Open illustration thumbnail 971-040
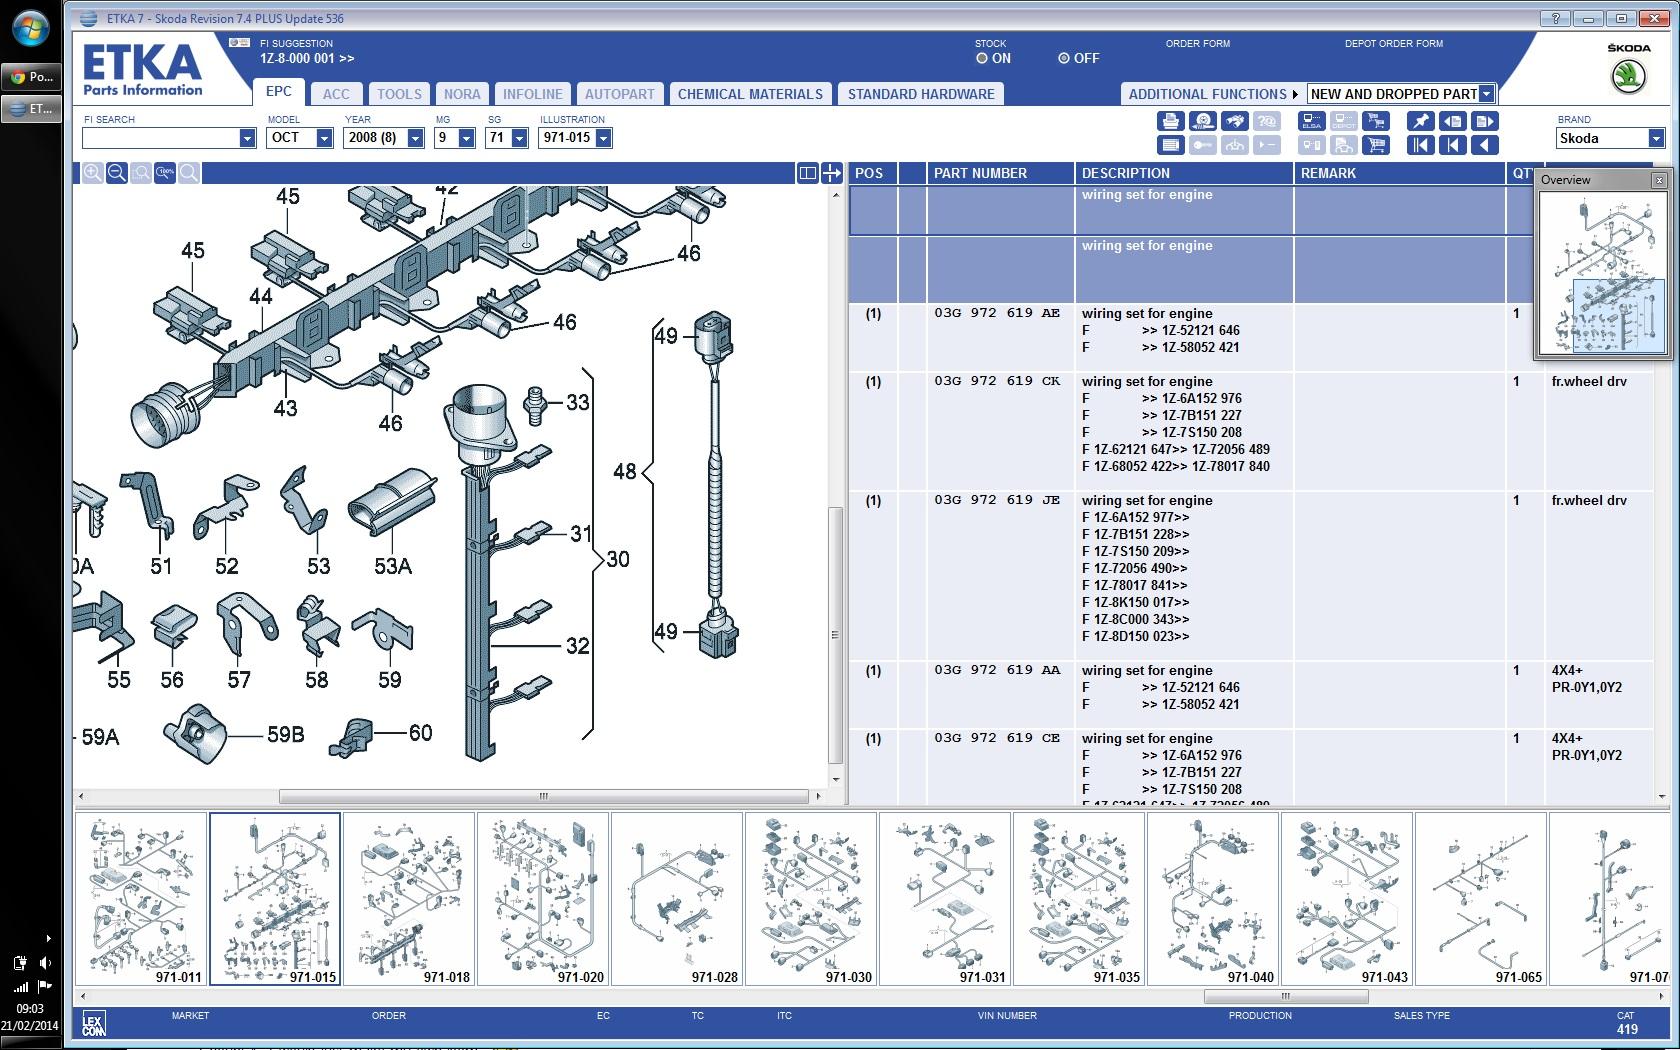 [1213, 899]
